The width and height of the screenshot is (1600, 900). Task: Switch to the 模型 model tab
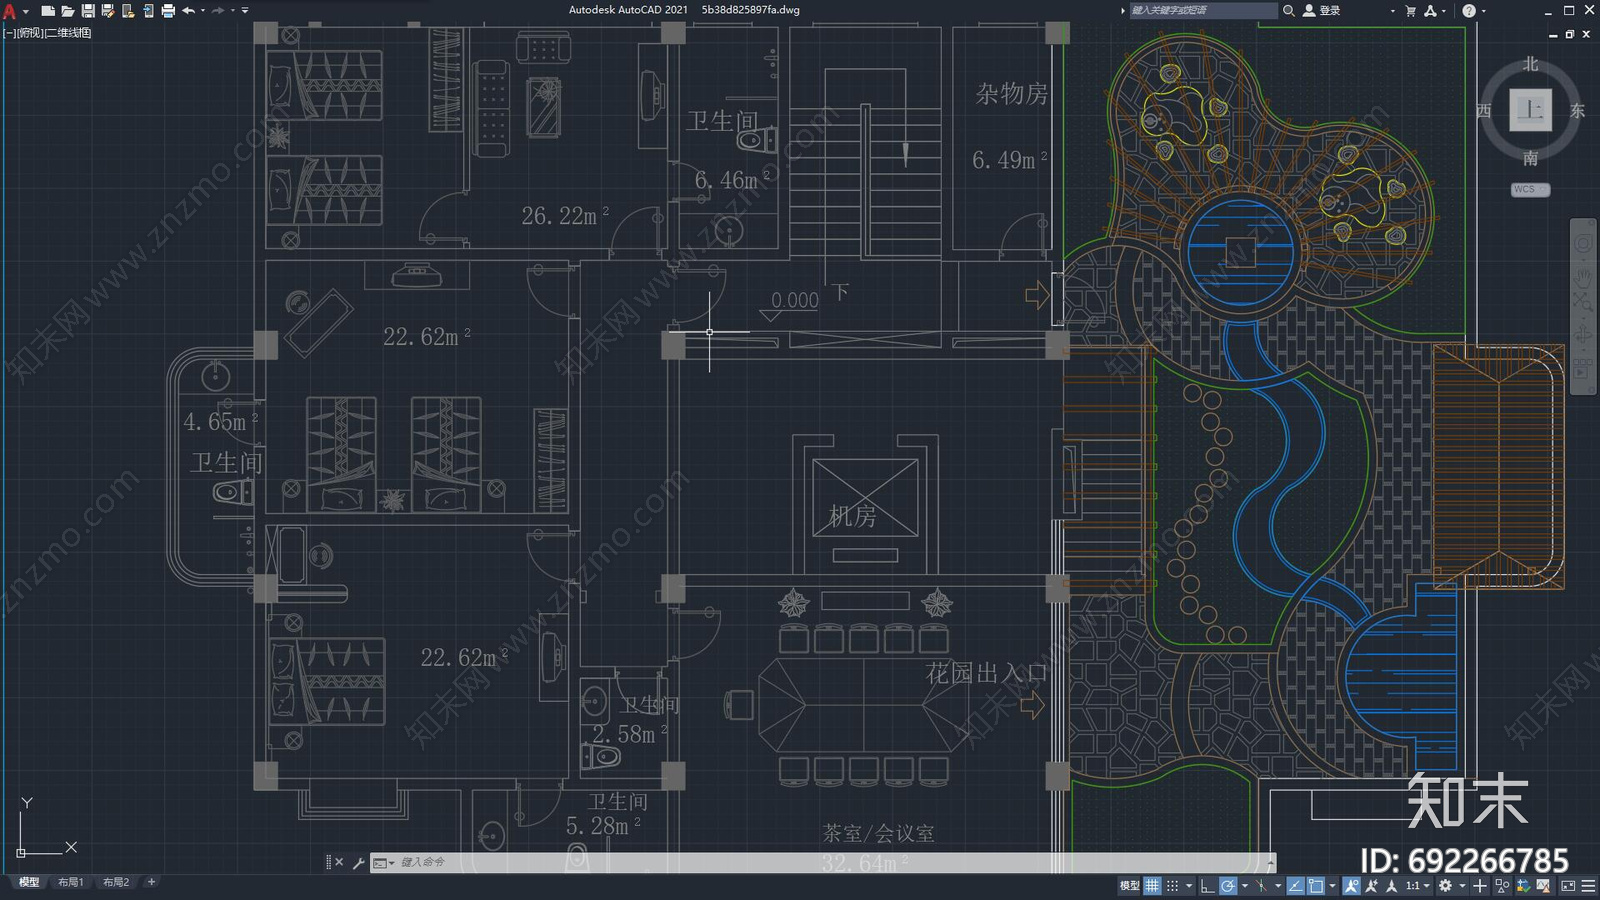pos(29,882)
